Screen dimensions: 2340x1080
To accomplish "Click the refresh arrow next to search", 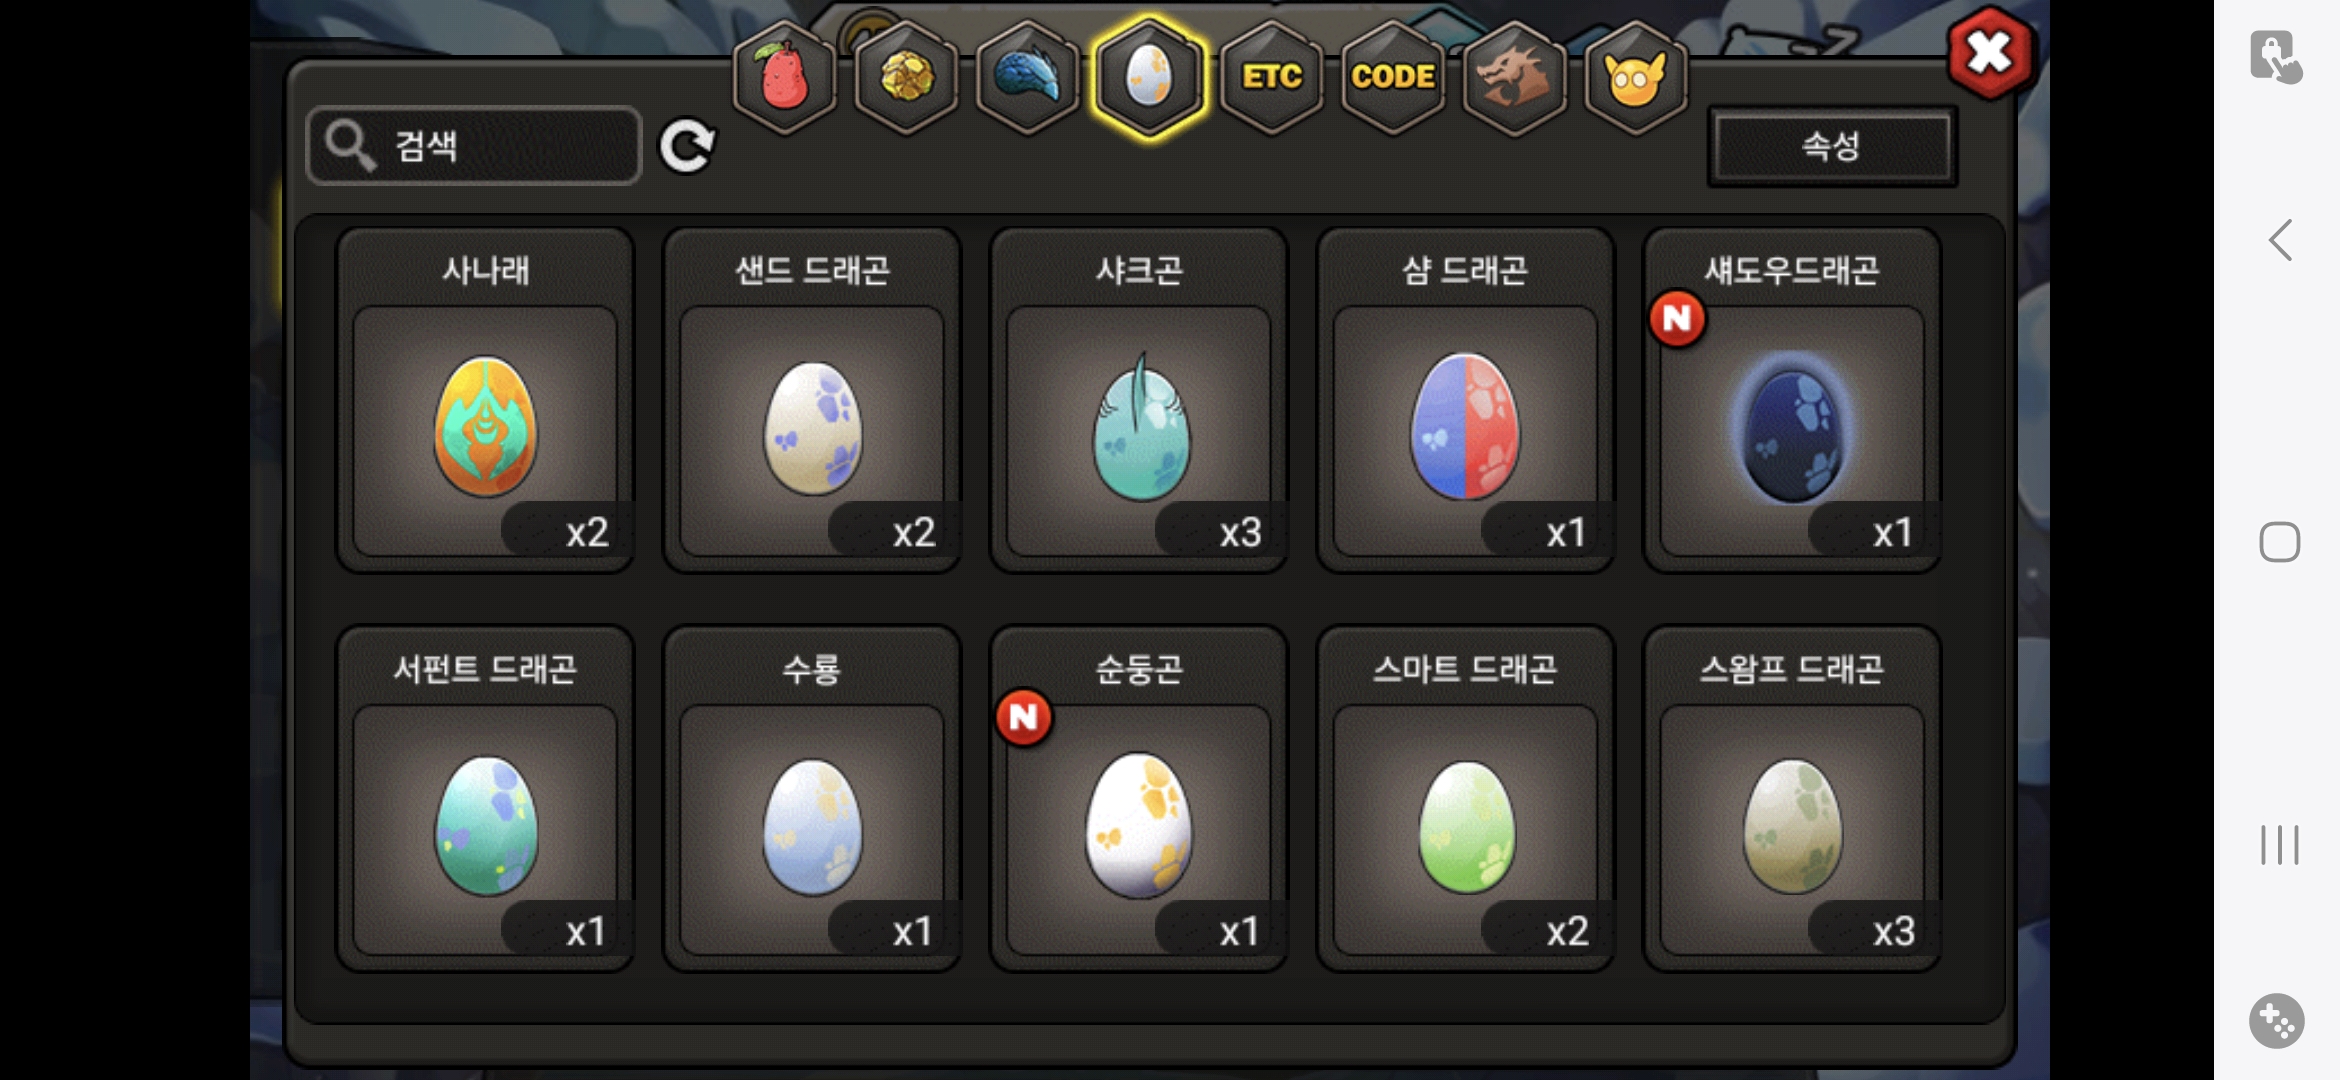I will [687, 146].
